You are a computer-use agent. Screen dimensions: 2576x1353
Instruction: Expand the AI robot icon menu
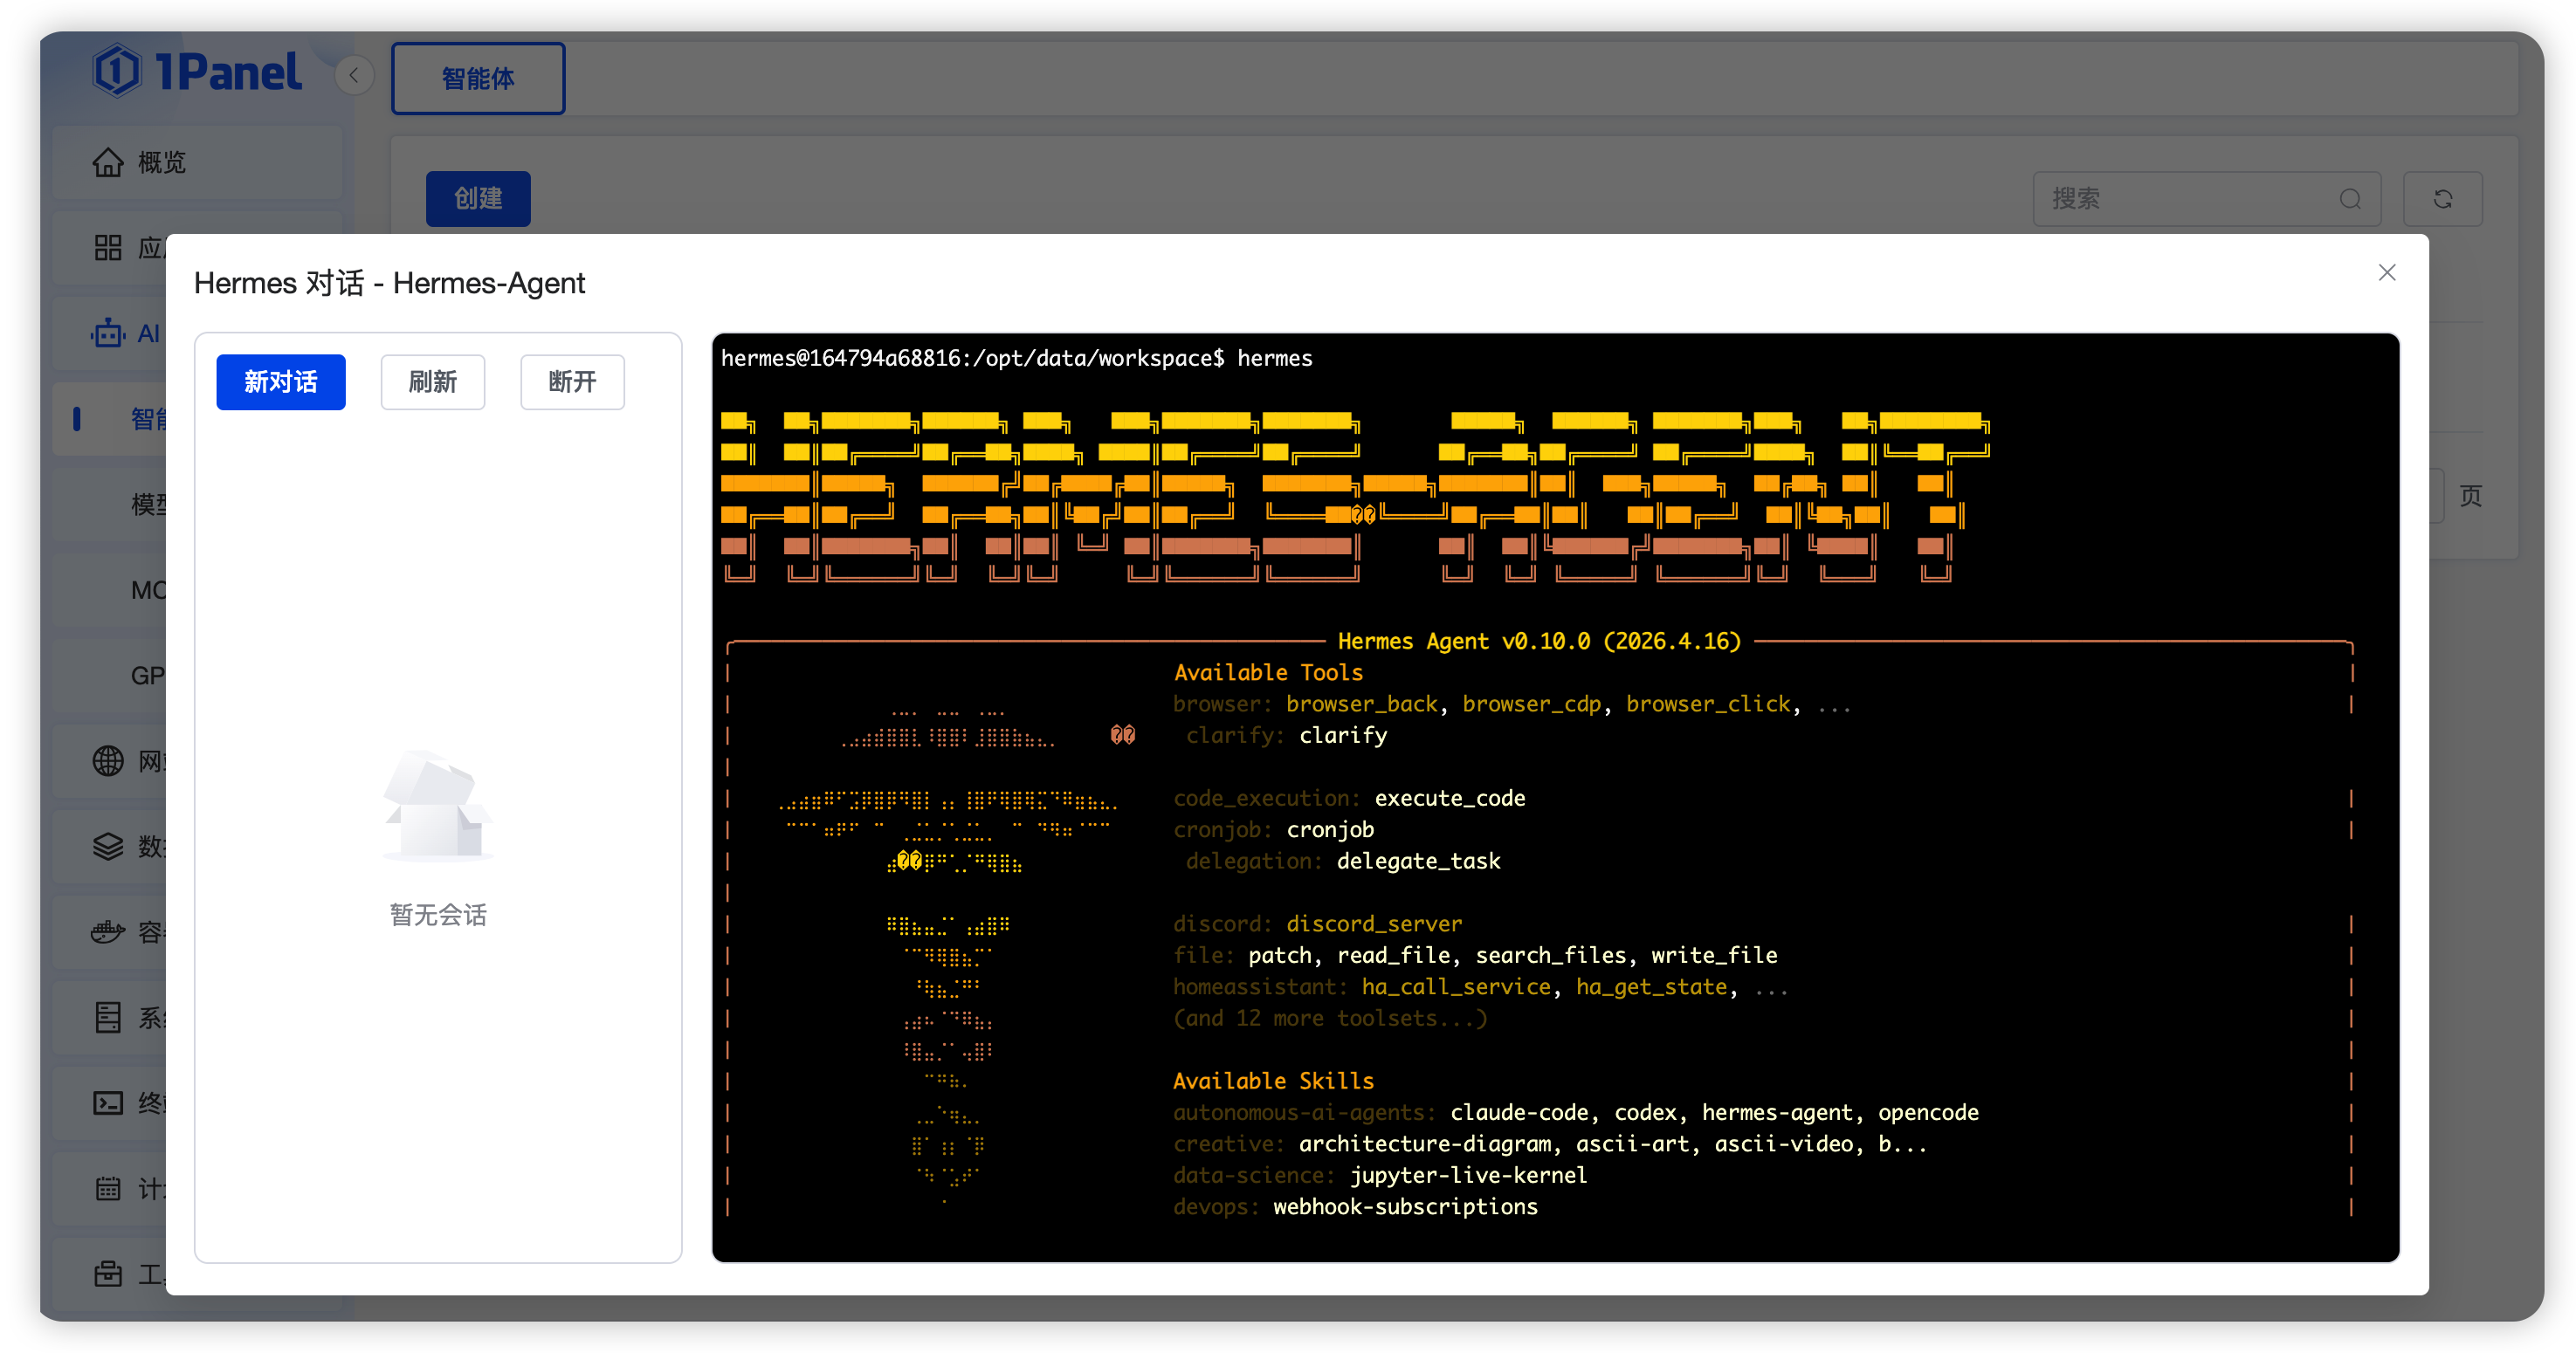(x=108, y=333)
